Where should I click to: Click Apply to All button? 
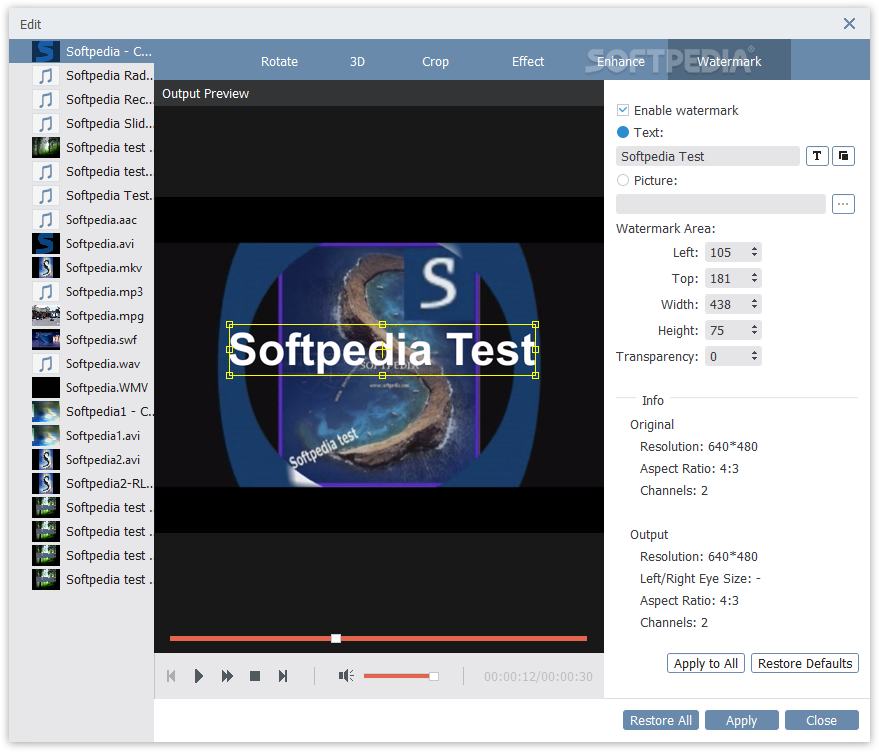coord(706,663)
